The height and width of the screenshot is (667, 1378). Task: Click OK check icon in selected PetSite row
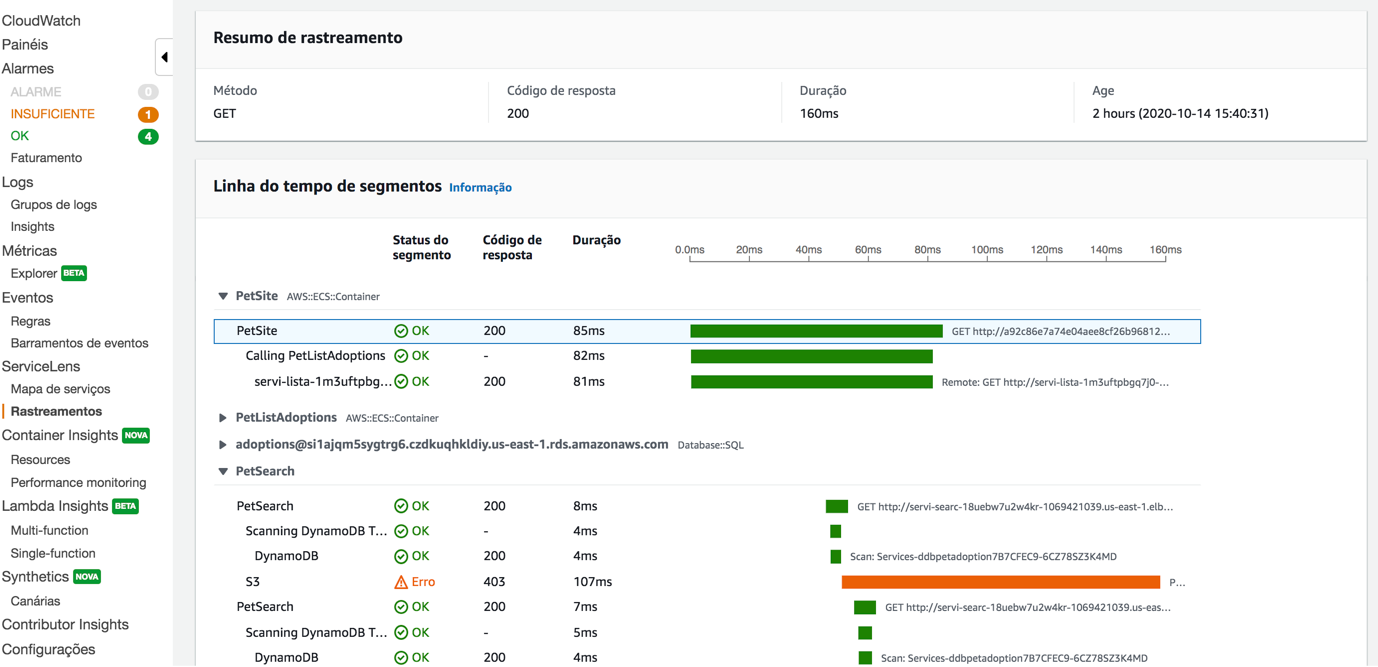click(401, 331)
